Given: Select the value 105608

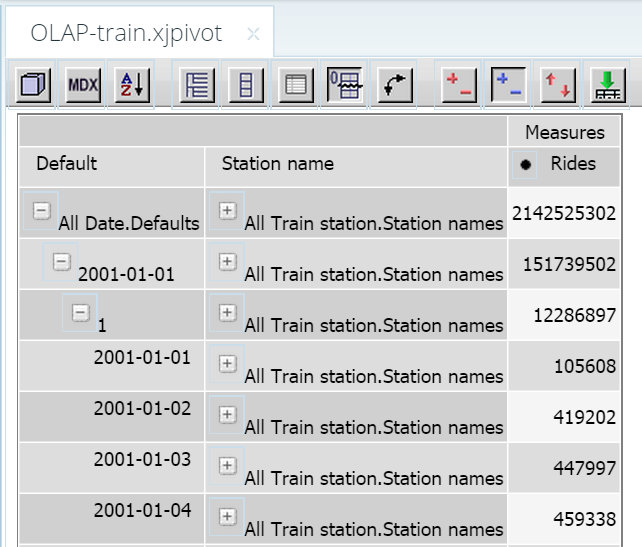Looking at the screenshot, I should 585,366.
